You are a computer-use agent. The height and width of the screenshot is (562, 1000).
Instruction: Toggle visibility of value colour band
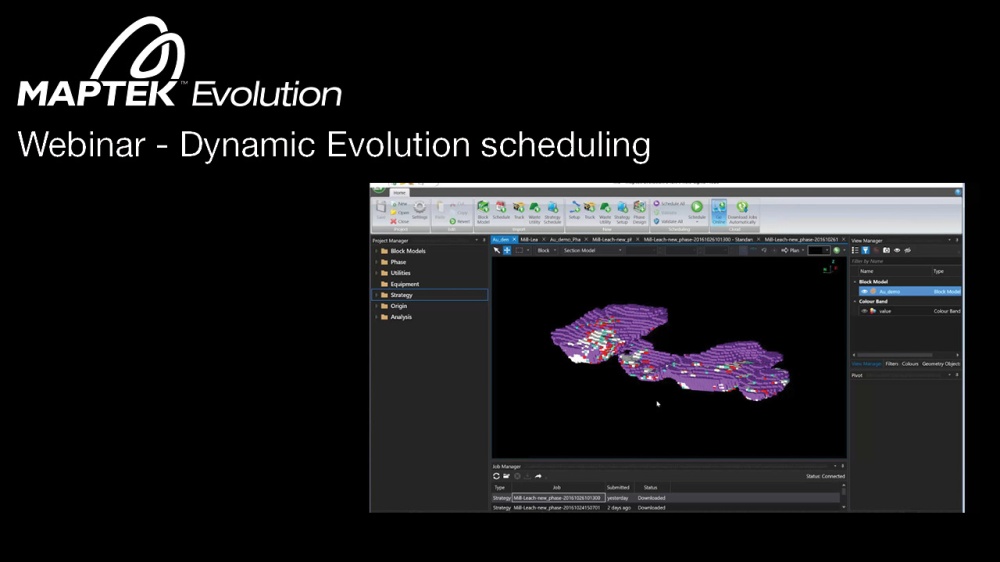tap(865, 311)
